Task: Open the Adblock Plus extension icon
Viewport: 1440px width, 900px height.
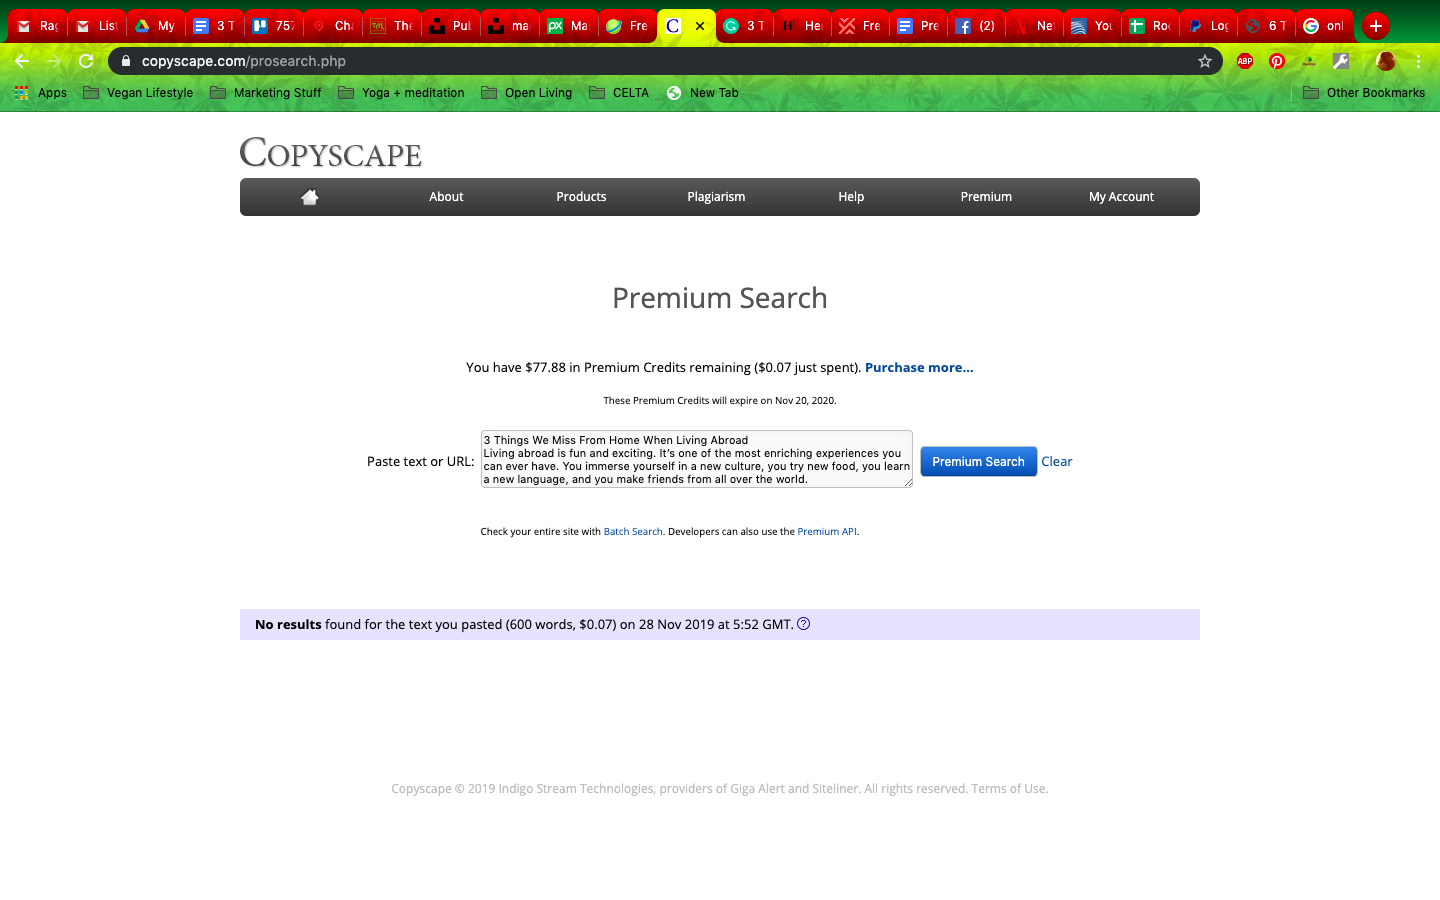Action: pos(1245,61)
